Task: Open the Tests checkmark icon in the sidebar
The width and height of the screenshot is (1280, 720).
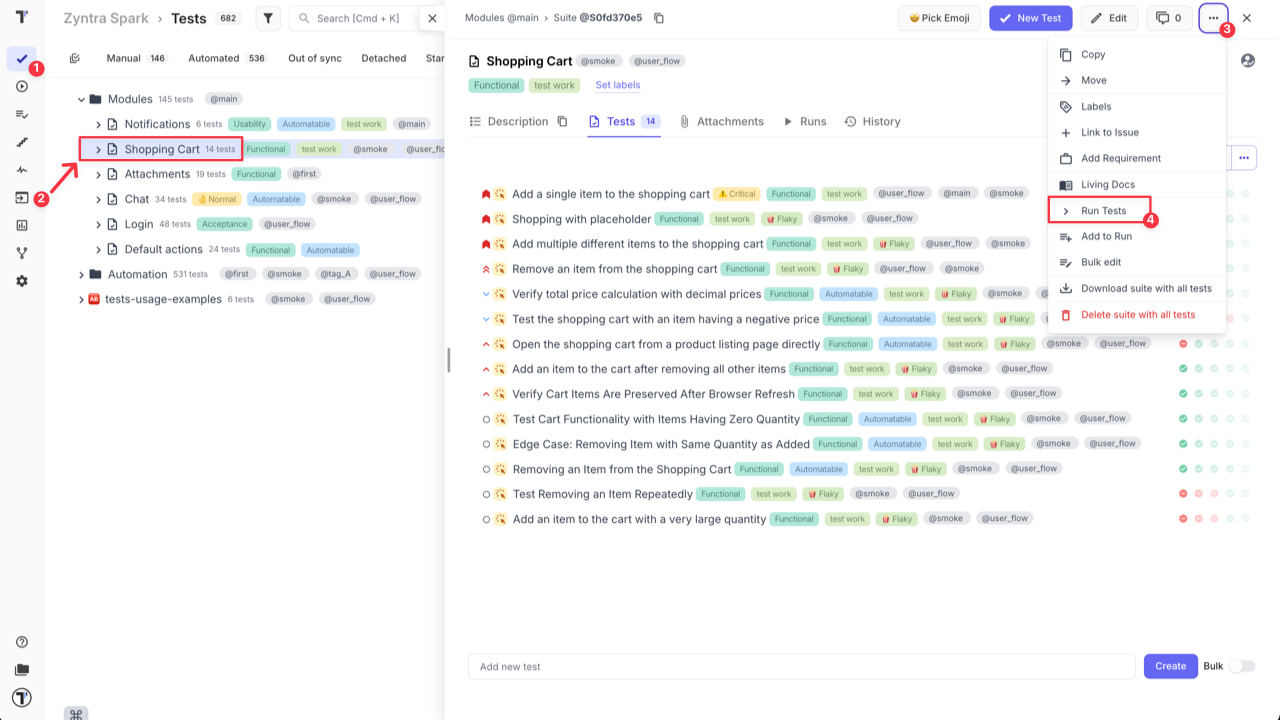Action: (22, 60)
